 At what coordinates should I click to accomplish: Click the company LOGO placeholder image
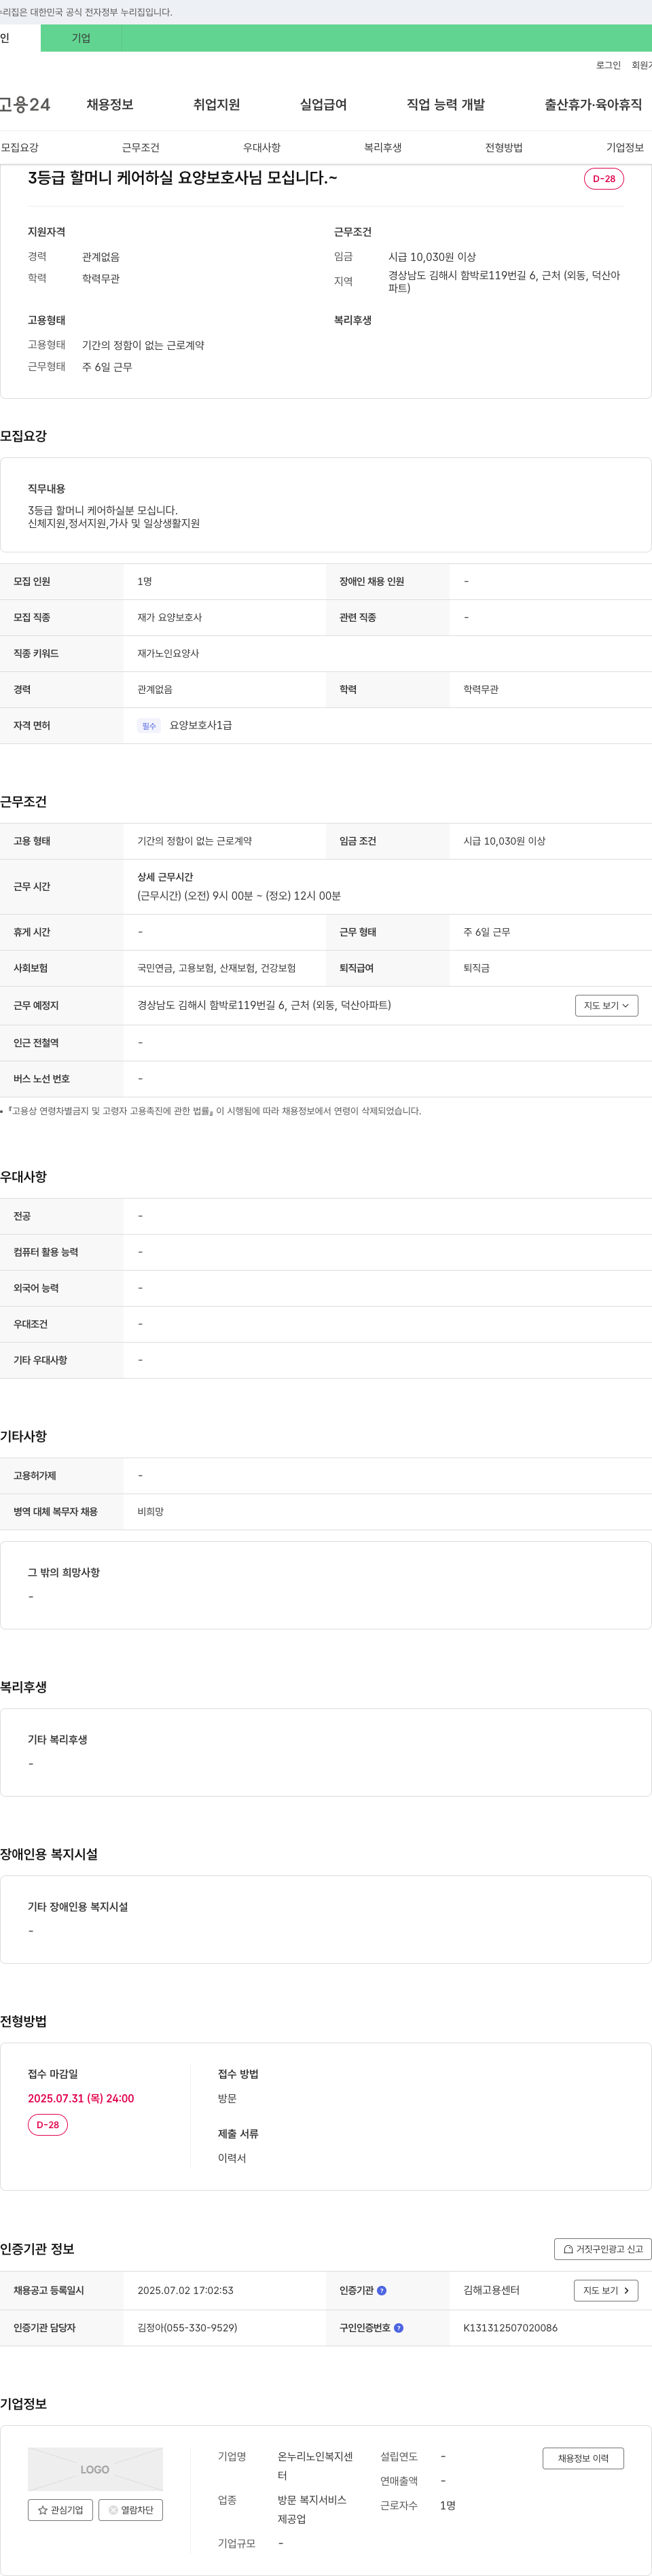point(95,2469)
